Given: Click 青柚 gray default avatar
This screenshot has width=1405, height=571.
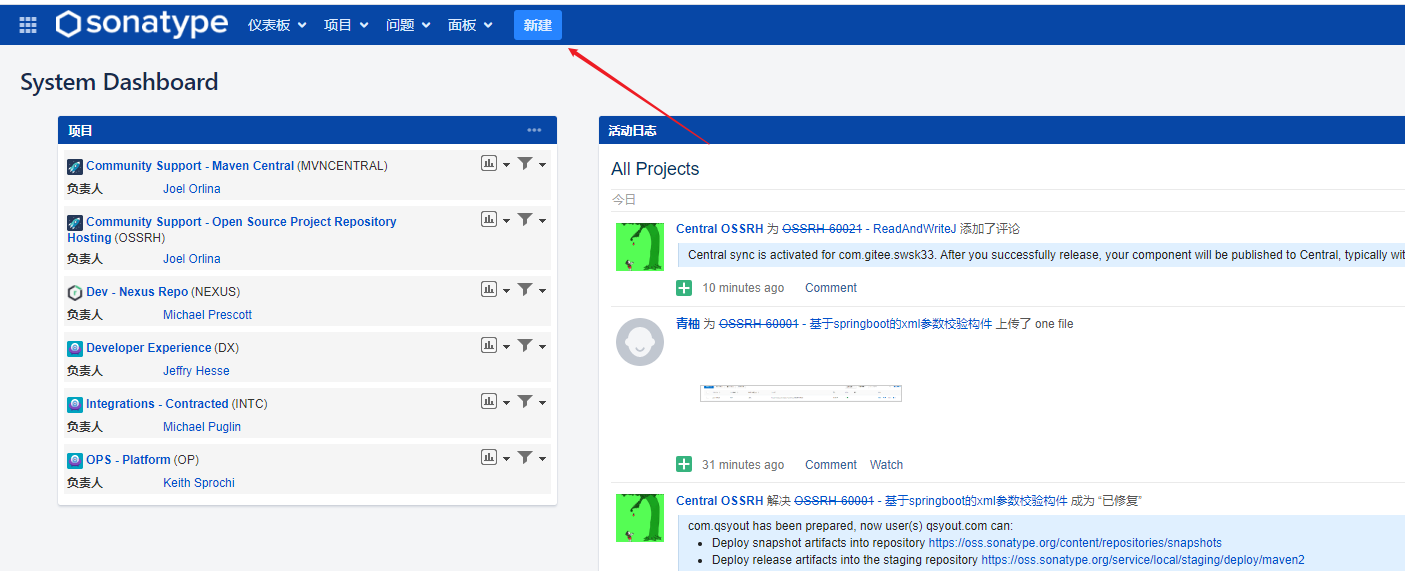Looking at the screenshot, I should 640,342.
